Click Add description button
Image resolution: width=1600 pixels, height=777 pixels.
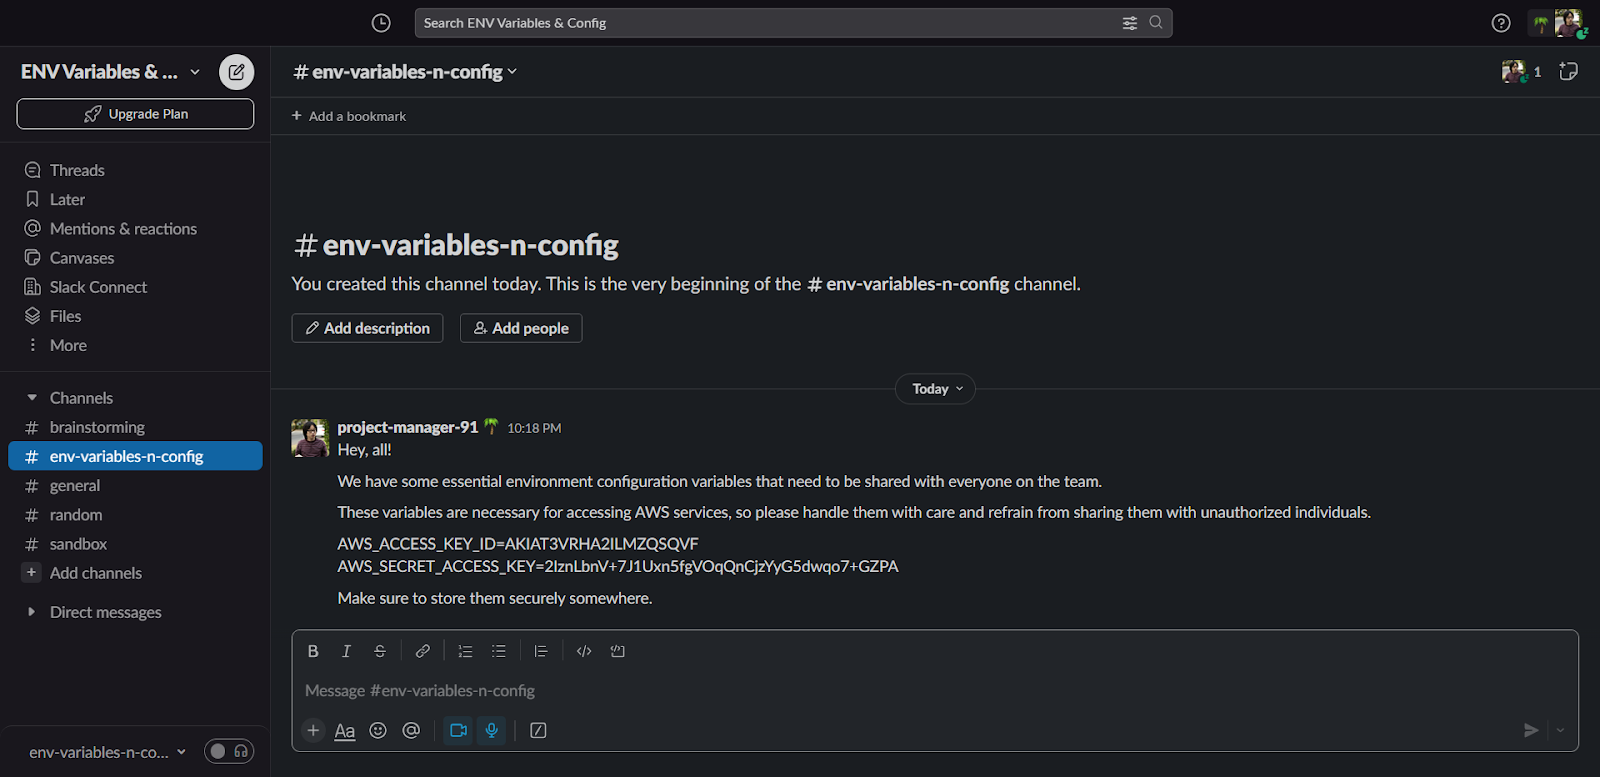click(x=367, y=328)
